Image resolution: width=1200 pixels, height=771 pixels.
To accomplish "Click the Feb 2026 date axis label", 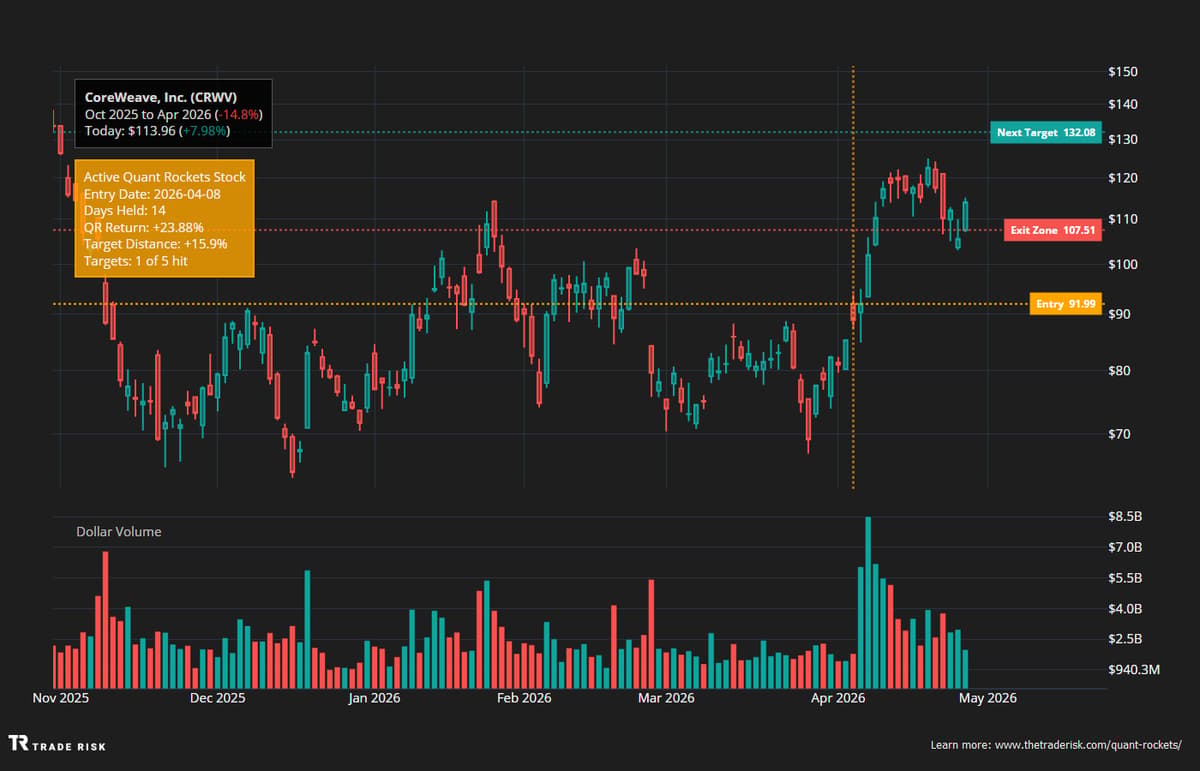I will (x=524, y=698).
